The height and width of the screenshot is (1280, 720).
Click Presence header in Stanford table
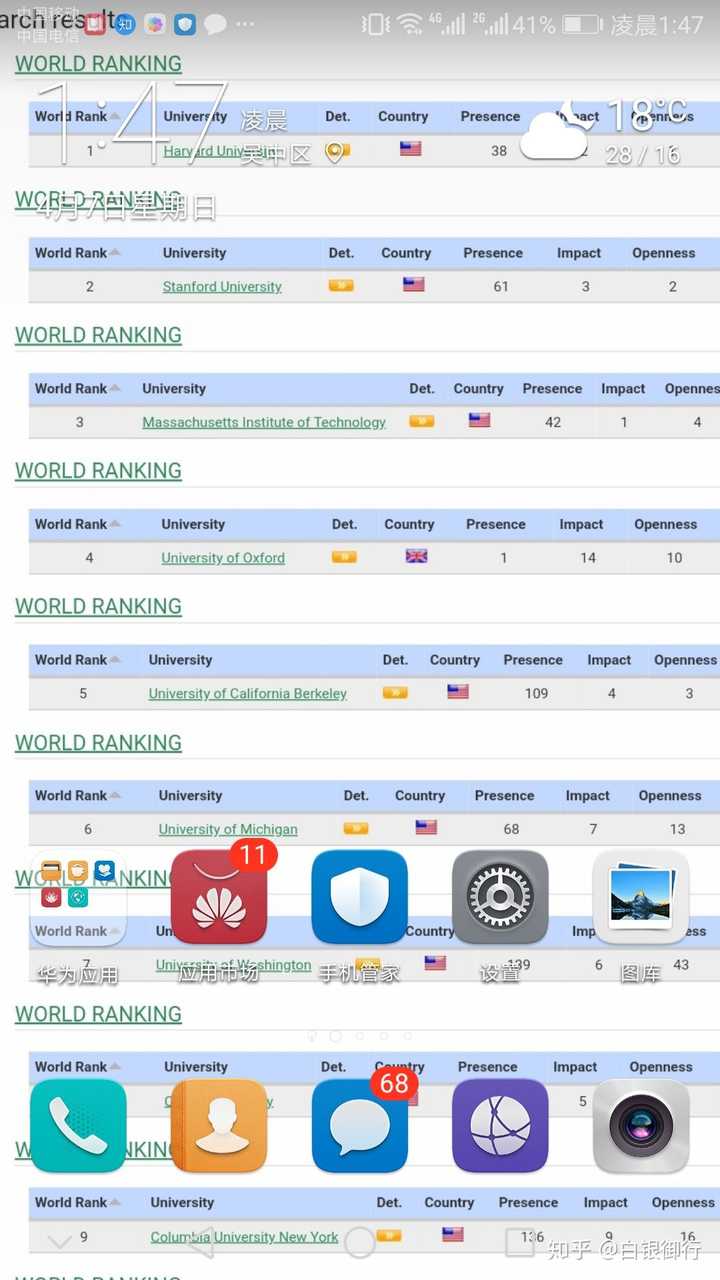pos(493,253)
